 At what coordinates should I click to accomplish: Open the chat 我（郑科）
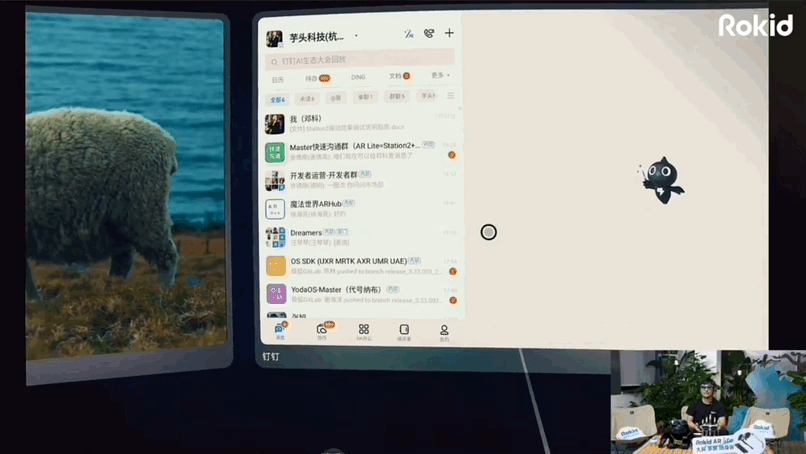(x=361, y=123)
